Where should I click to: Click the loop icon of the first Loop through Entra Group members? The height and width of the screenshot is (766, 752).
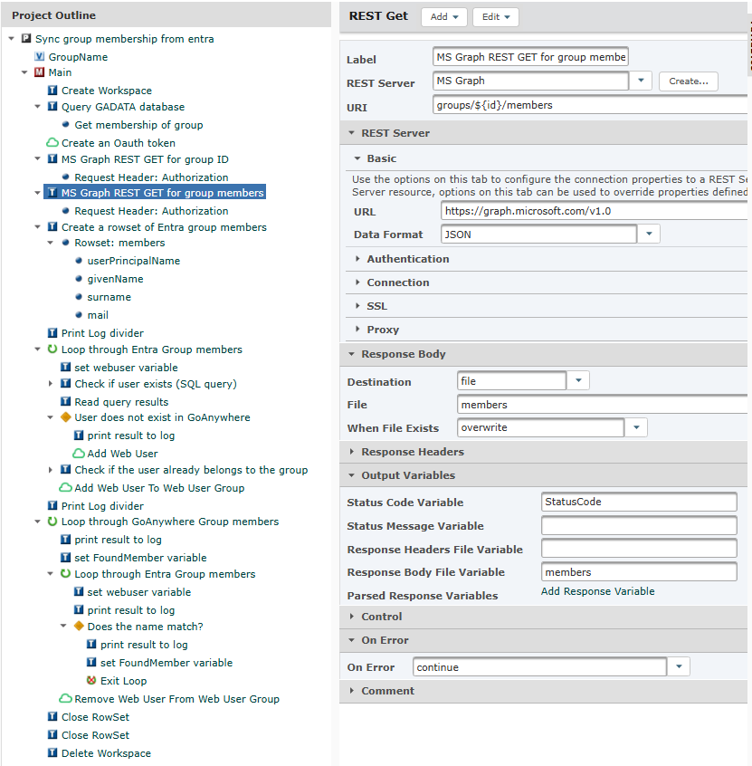click(x=52, y=349)
